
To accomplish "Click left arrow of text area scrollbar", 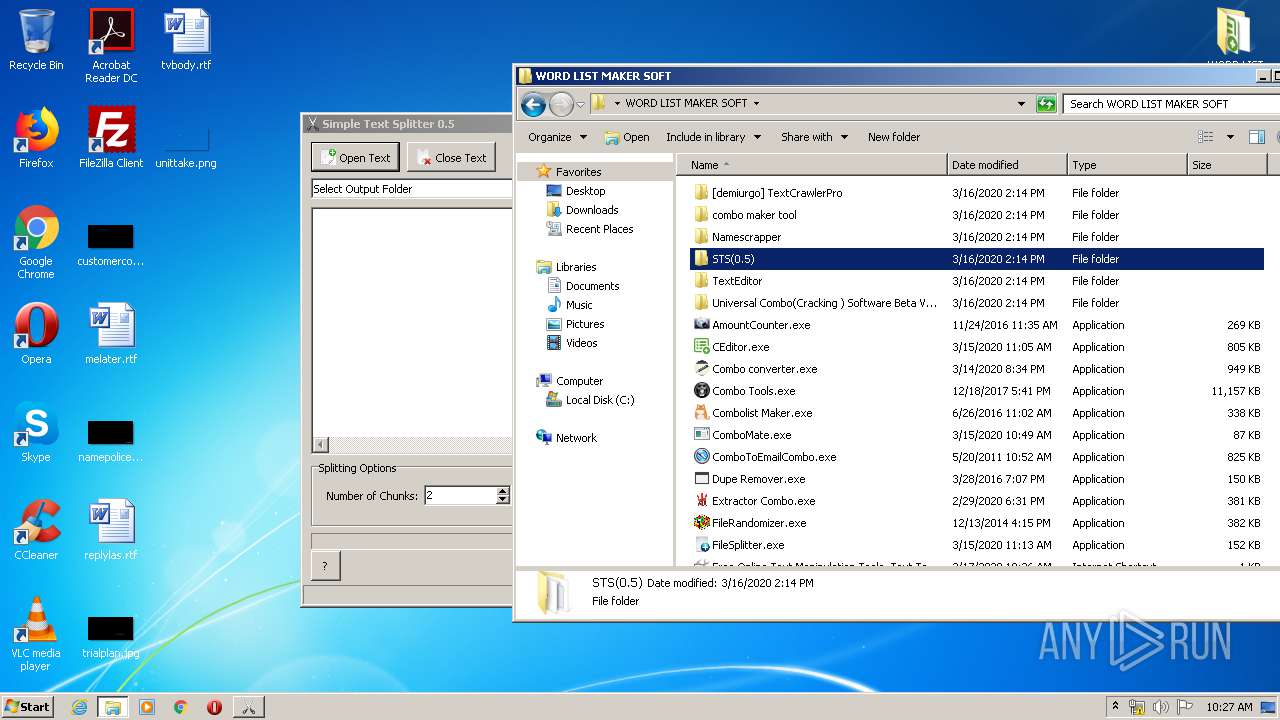I will (320, 445).
